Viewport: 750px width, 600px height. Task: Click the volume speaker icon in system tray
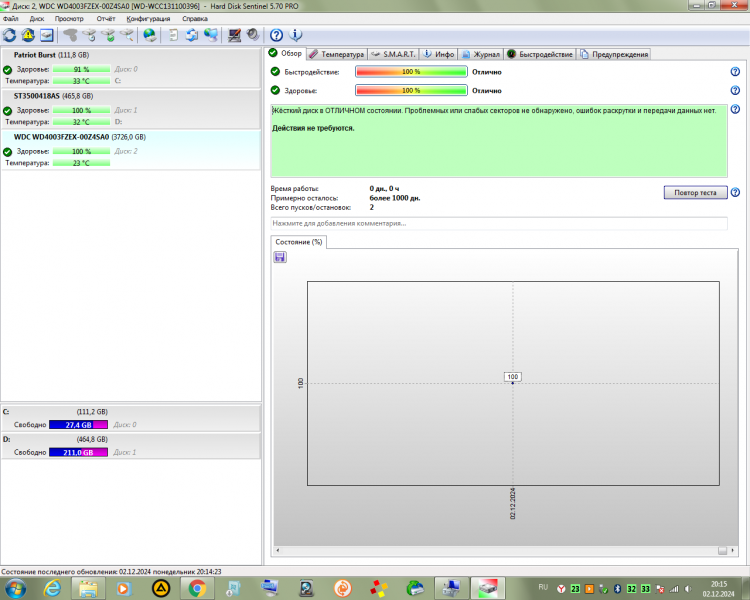click(688, 589)
